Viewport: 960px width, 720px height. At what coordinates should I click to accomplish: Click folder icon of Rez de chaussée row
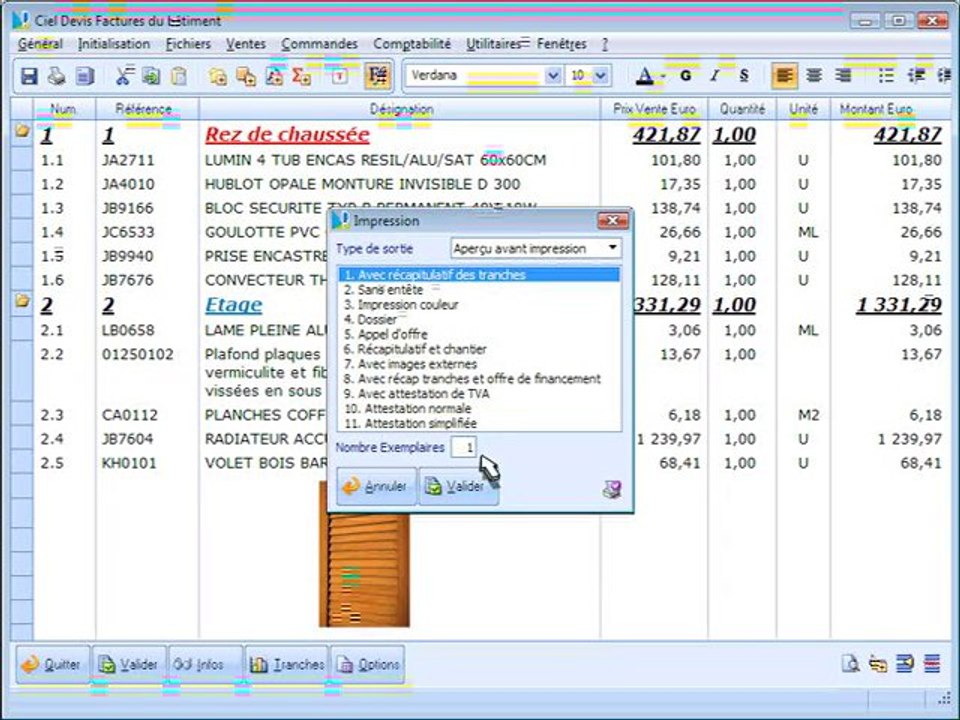(x=23, y=130)
